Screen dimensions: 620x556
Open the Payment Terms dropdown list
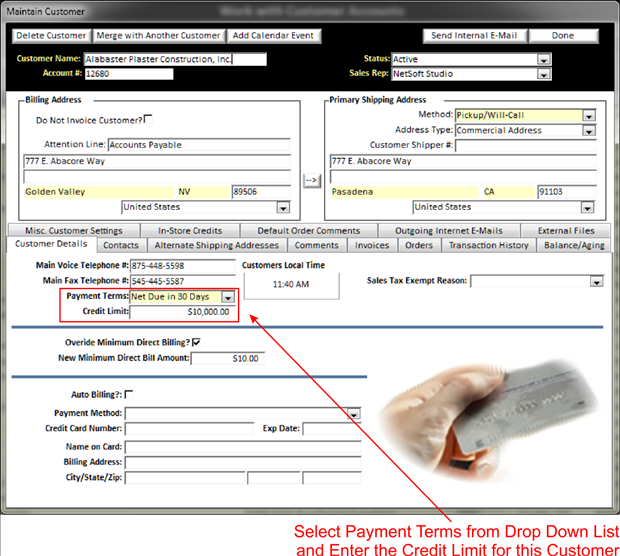click(228, 297)
